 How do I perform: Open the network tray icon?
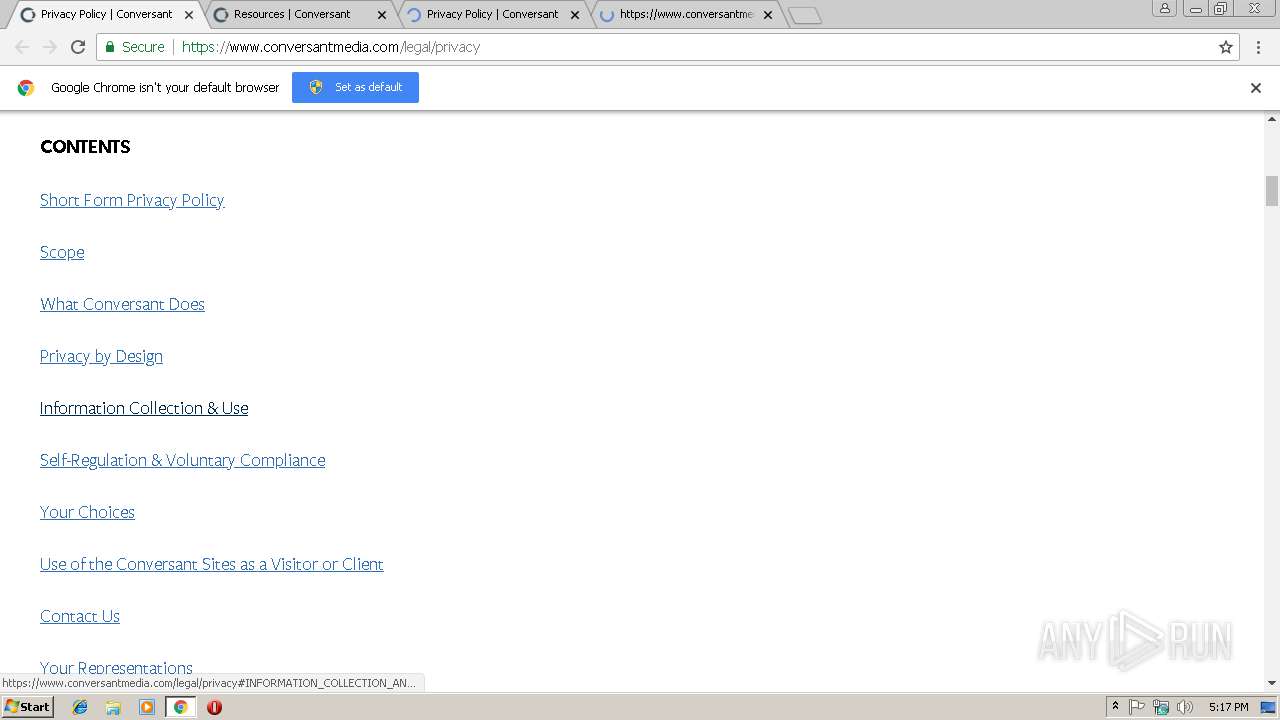pos(1161,707)
